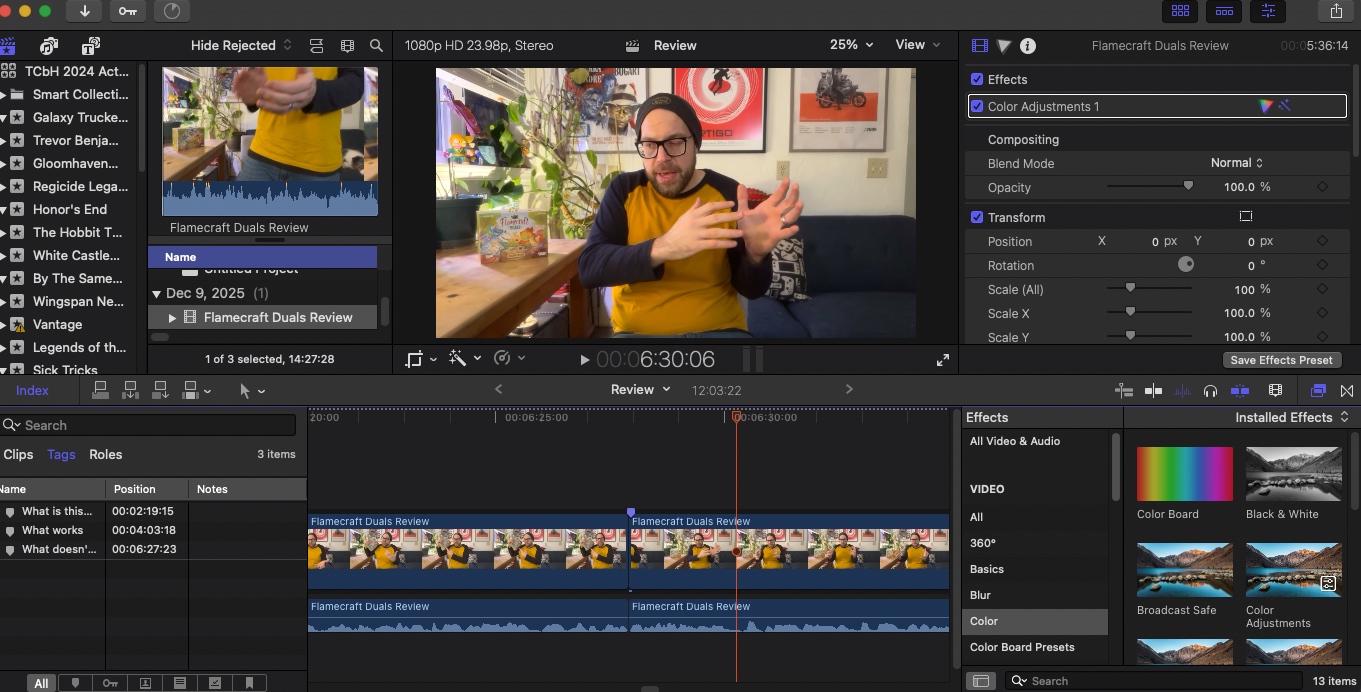Adjust the Opacity slider handle
This screenshot has width=1361, height=692.
[x=1188, y=186]
